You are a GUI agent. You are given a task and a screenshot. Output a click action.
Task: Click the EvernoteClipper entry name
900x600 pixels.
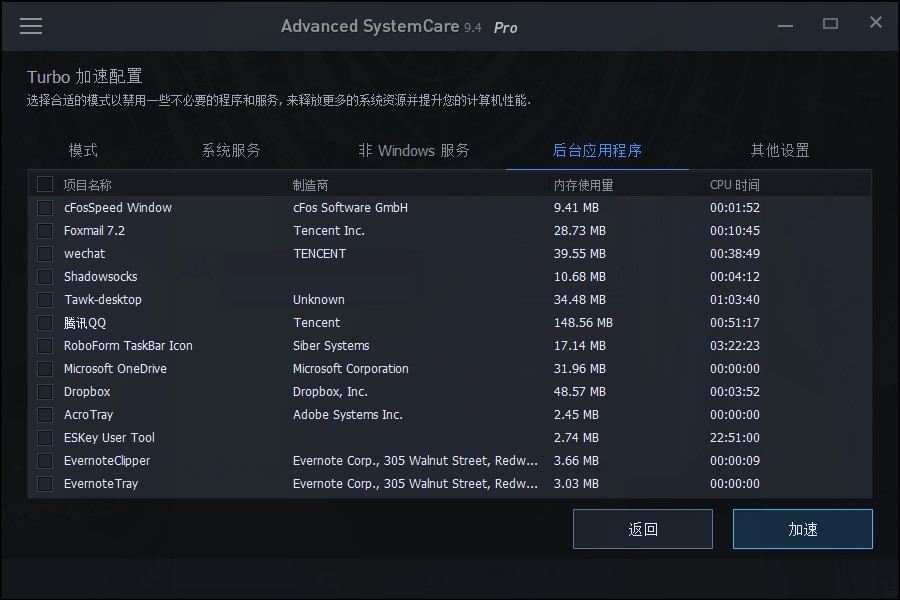pyautogui.click(x=107, y=460)
